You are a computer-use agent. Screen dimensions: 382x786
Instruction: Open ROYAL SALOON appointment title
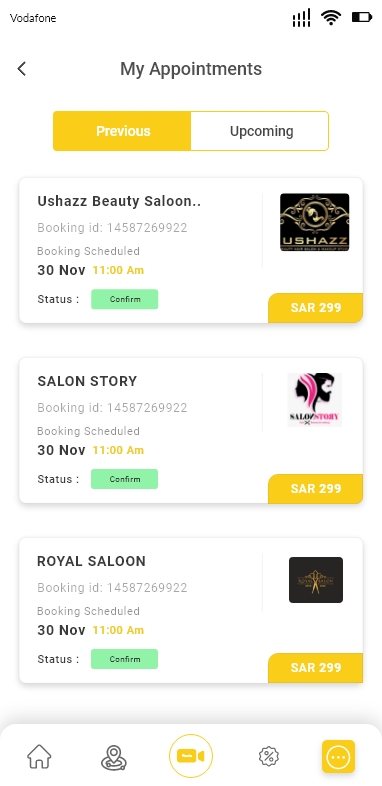pyautogui.click(x=91, y=561)
